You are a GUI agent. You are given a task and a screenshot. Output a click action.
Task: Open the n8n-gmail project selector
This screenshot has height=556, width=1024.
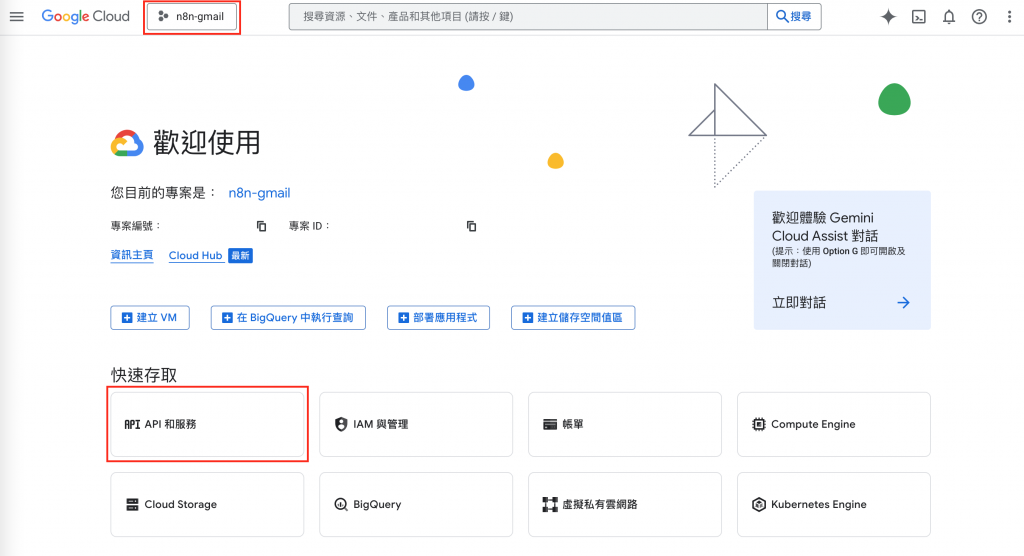click(x=192, y=17)
